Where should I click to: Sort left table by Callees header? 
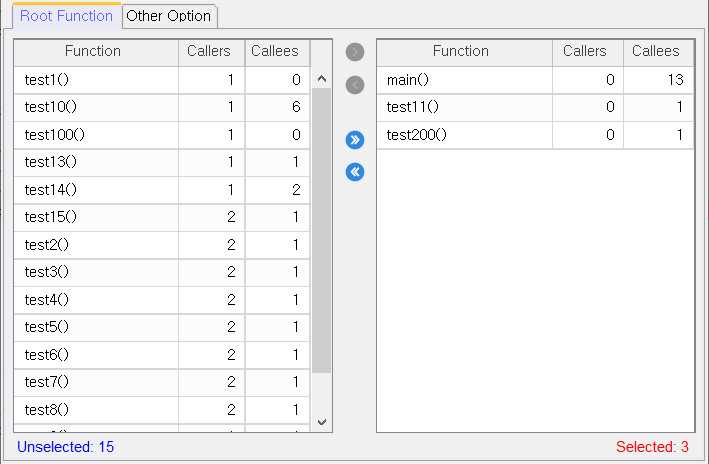click(x=277, y=53)
